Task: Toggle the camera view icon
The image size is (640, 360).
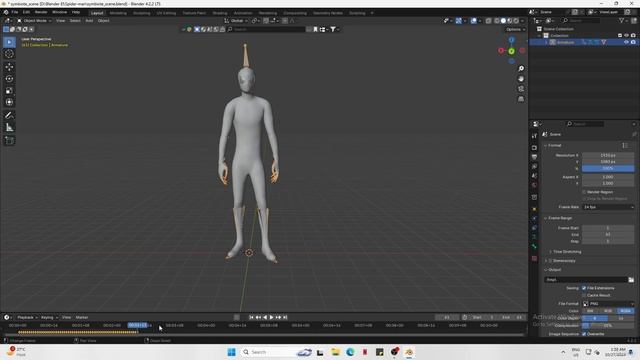Action: point(521,89)
